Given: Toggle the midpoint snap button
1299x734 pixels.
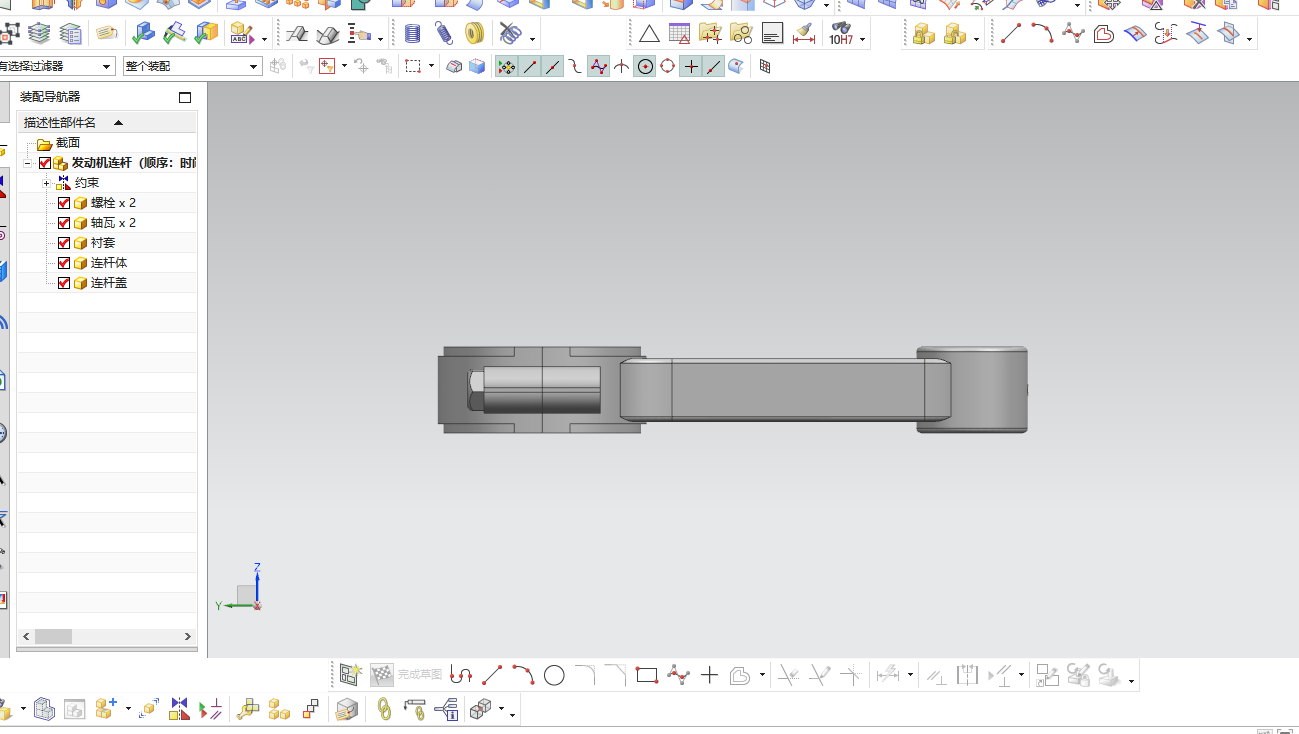Looking at the screenshot, I should point(553,67).
